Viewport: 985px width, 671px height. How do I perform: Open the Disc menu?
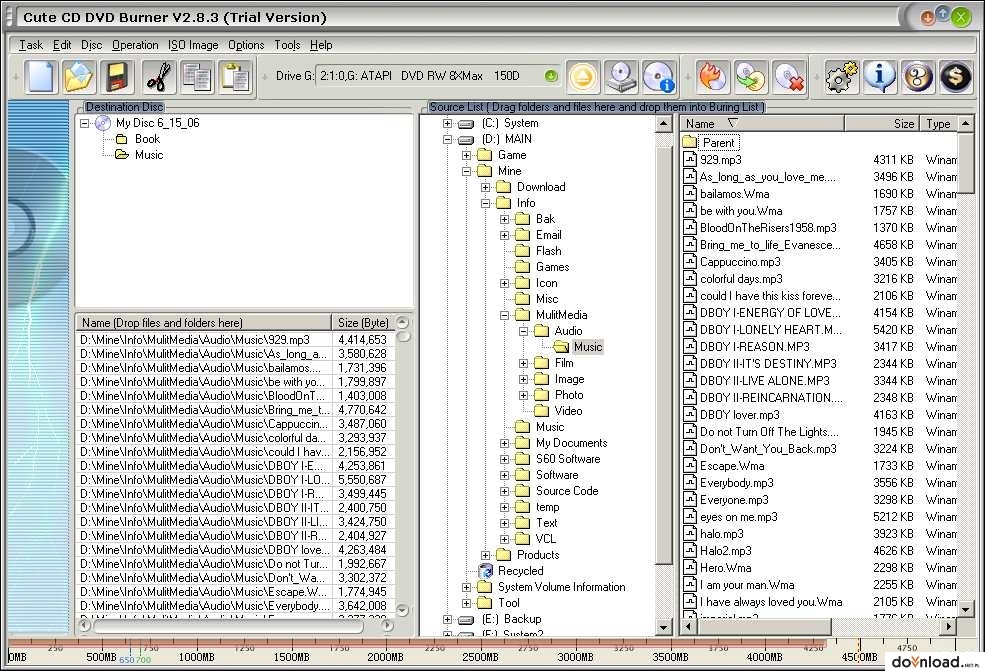pyautogui.click(x=92, y=45)
